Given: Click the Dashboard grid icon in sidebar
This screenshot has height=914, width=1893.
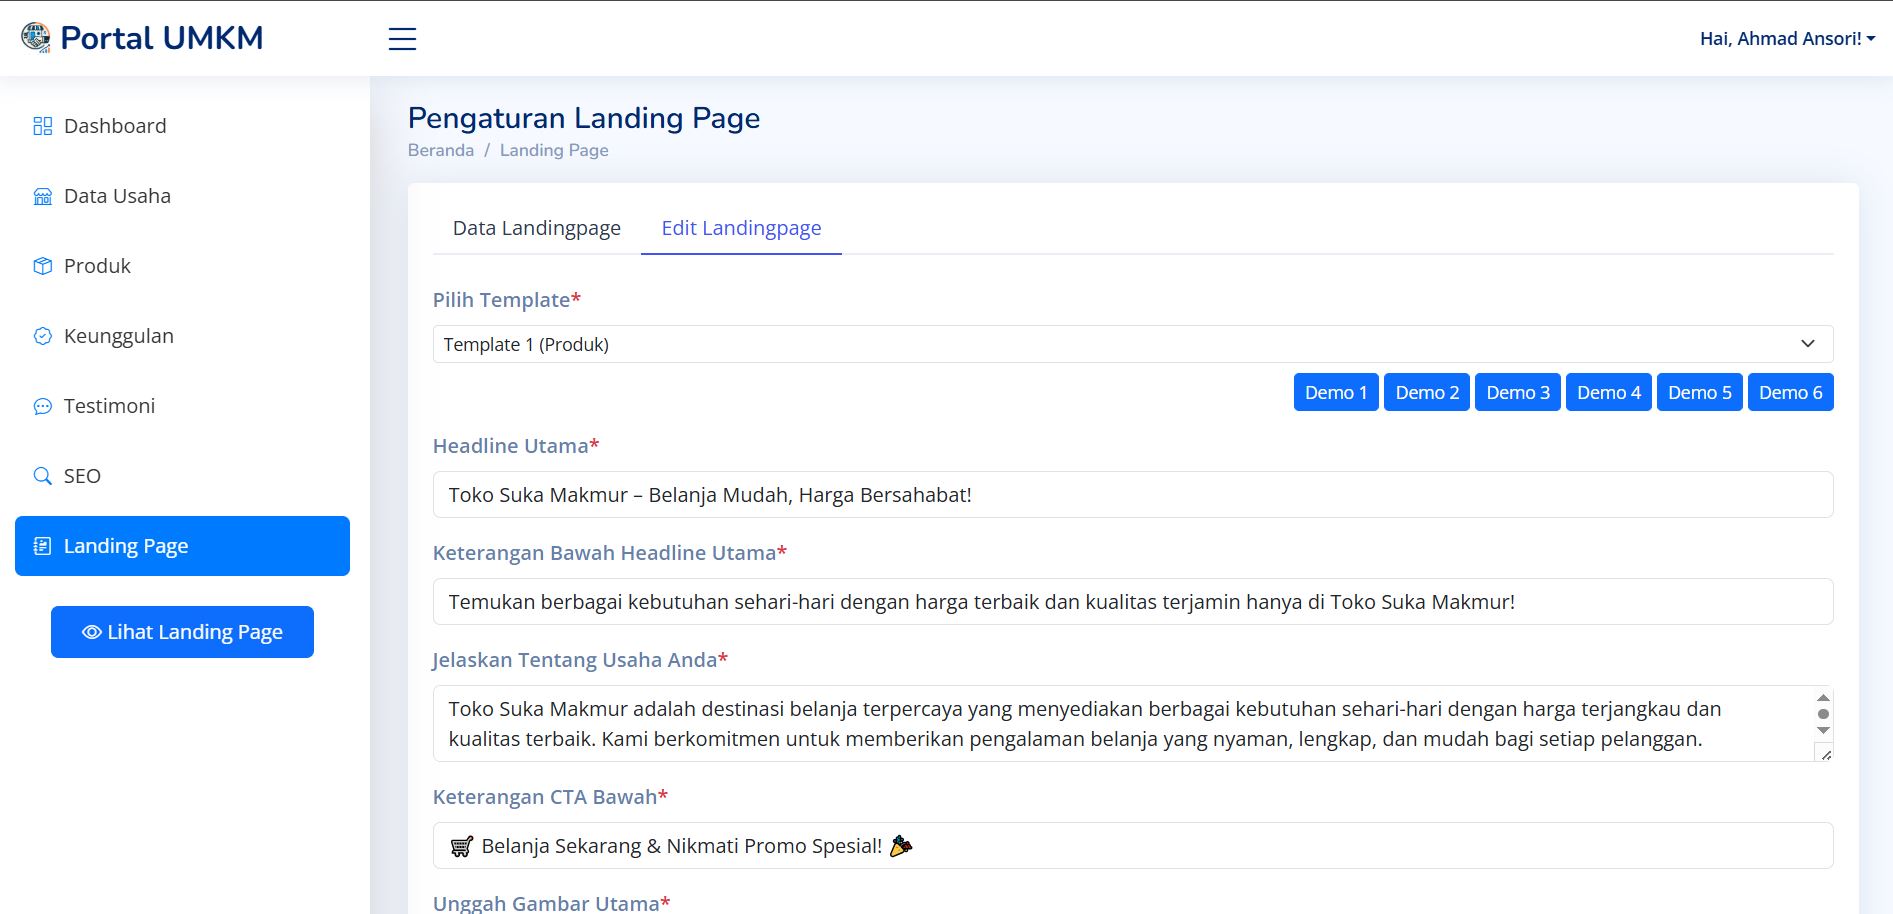Looking at the screenshot, I should click(42, 126).
